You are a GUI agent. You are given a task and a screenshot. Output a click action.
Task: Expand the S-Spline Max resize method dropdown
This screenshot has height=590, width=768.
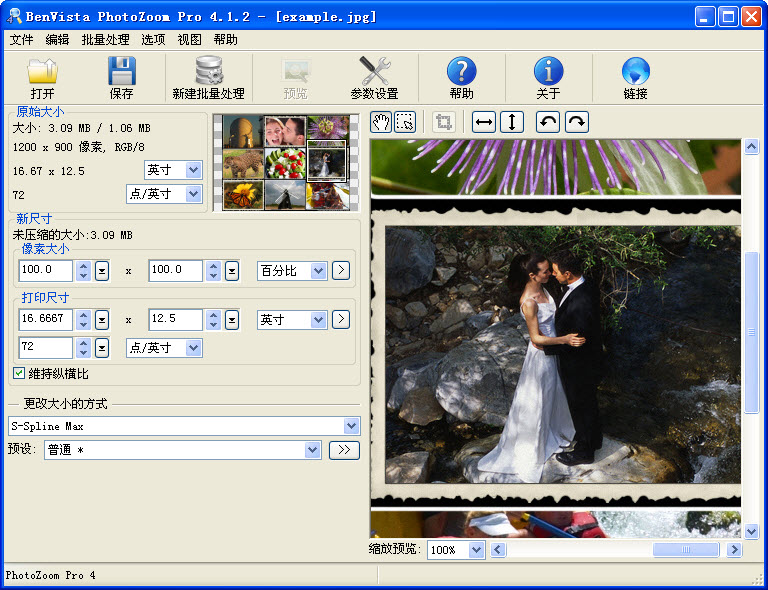[x=351, y=426]
